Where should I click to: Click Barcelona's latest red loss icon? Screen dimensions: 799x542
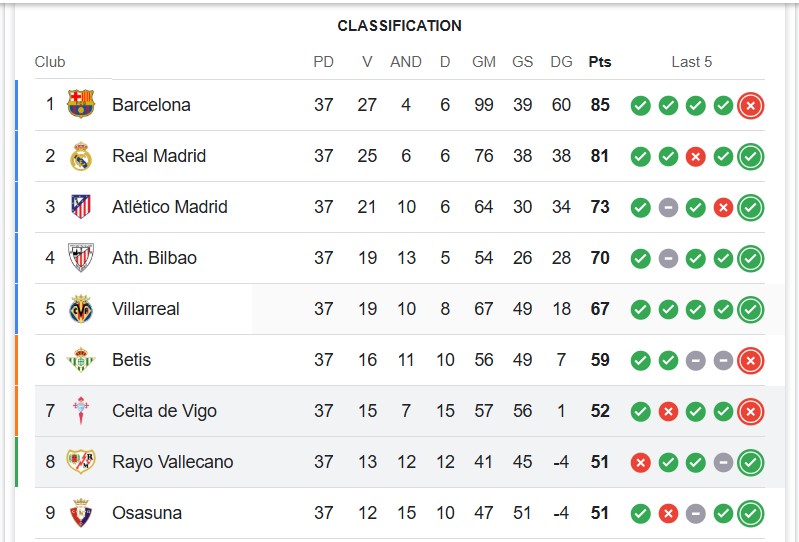click(751, 106)
